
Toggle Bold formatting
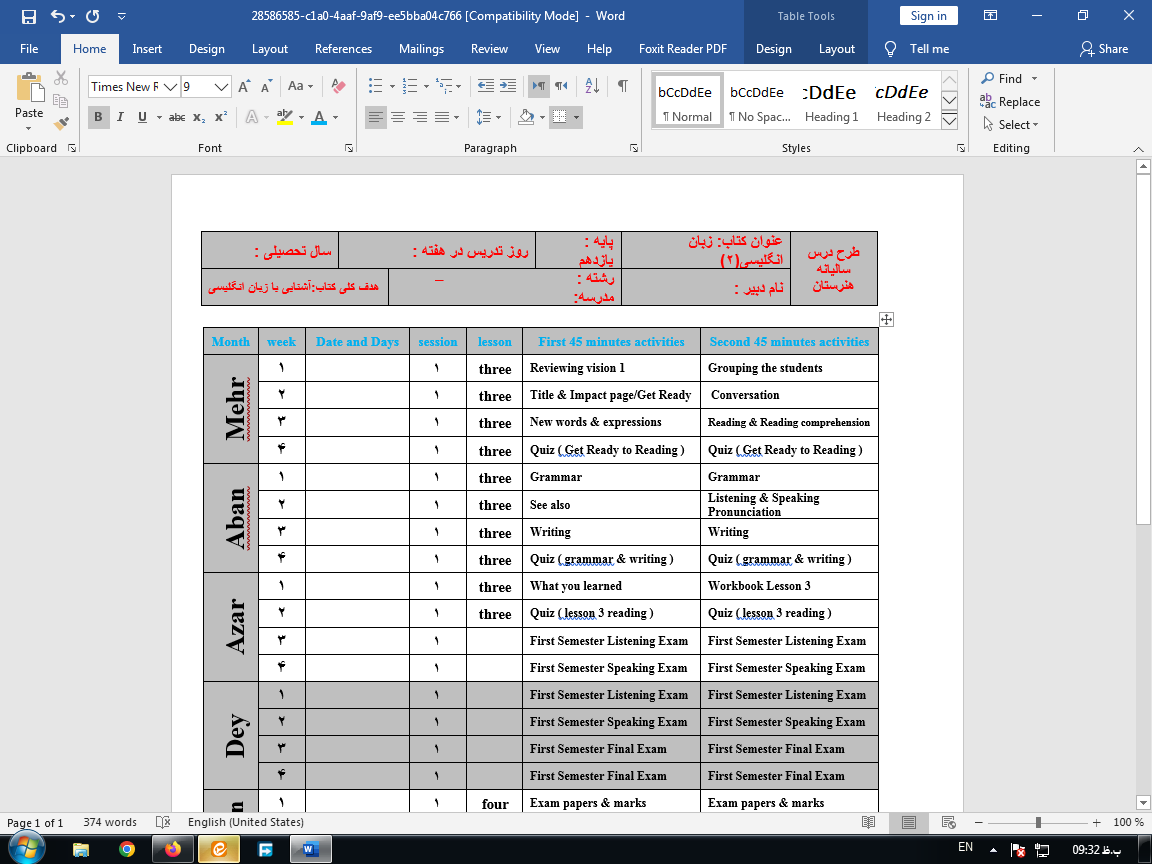coord(98,118)
